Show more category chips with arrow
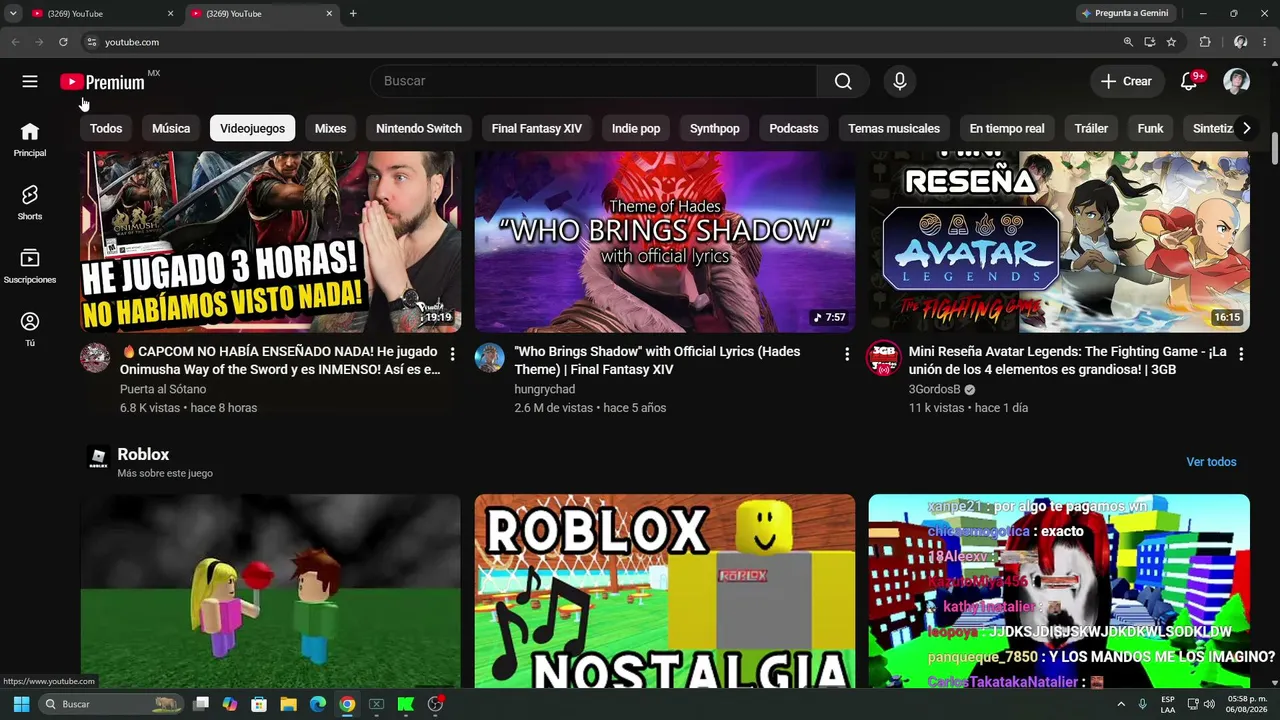Image resolution: width=1280 pixels, height=720 pixels. click(x=1246, y=128)
